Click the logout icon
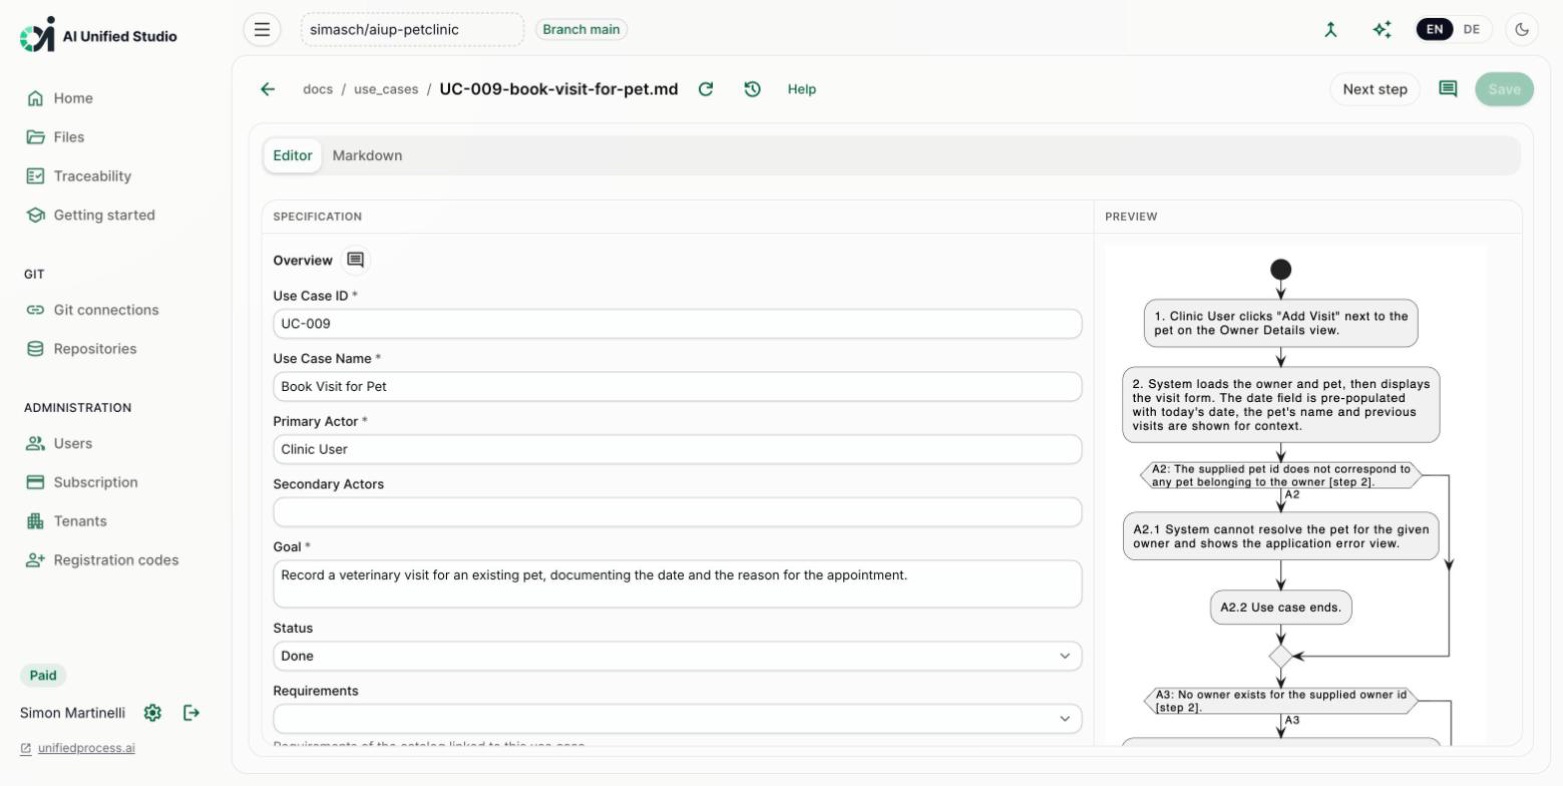This screenshot has width=1563, height=786. pos(192,713)
